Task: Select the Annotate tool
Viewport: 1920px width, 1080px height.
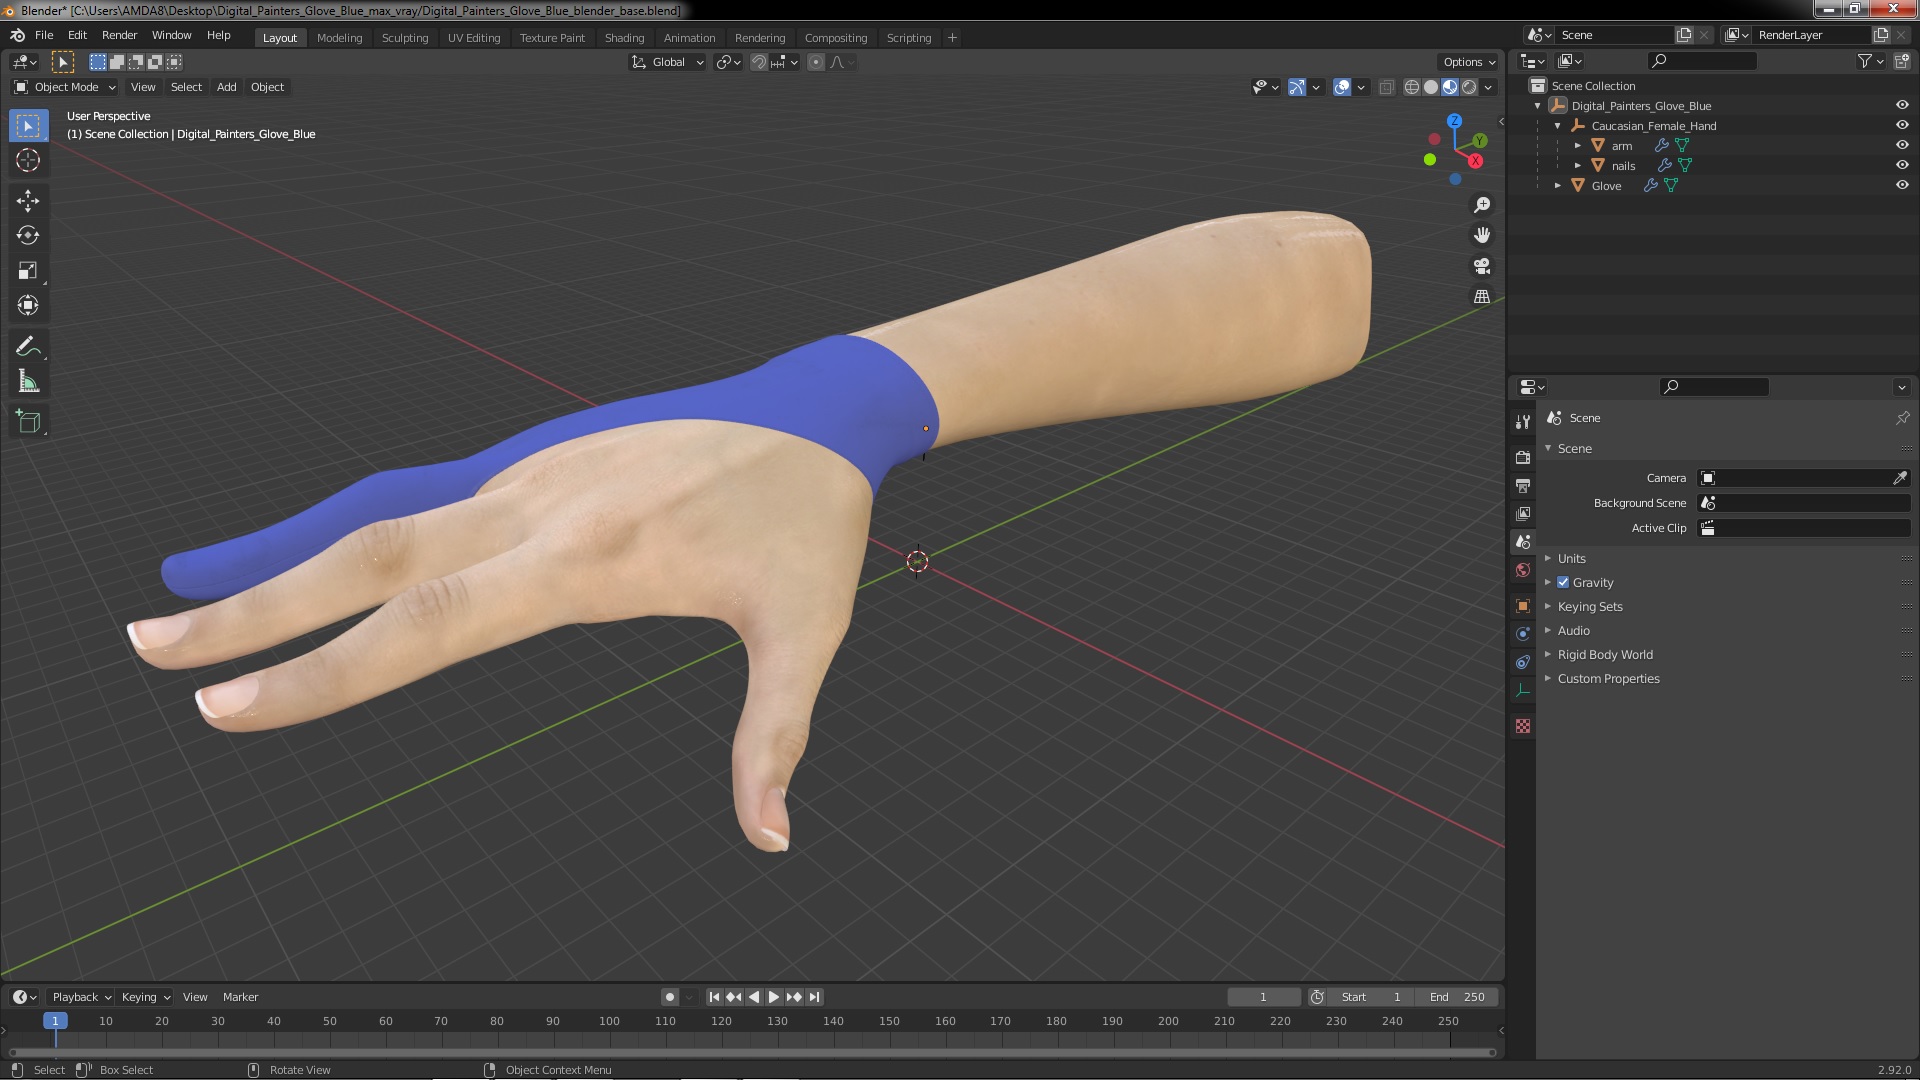Action: click(x=28, y=347)
